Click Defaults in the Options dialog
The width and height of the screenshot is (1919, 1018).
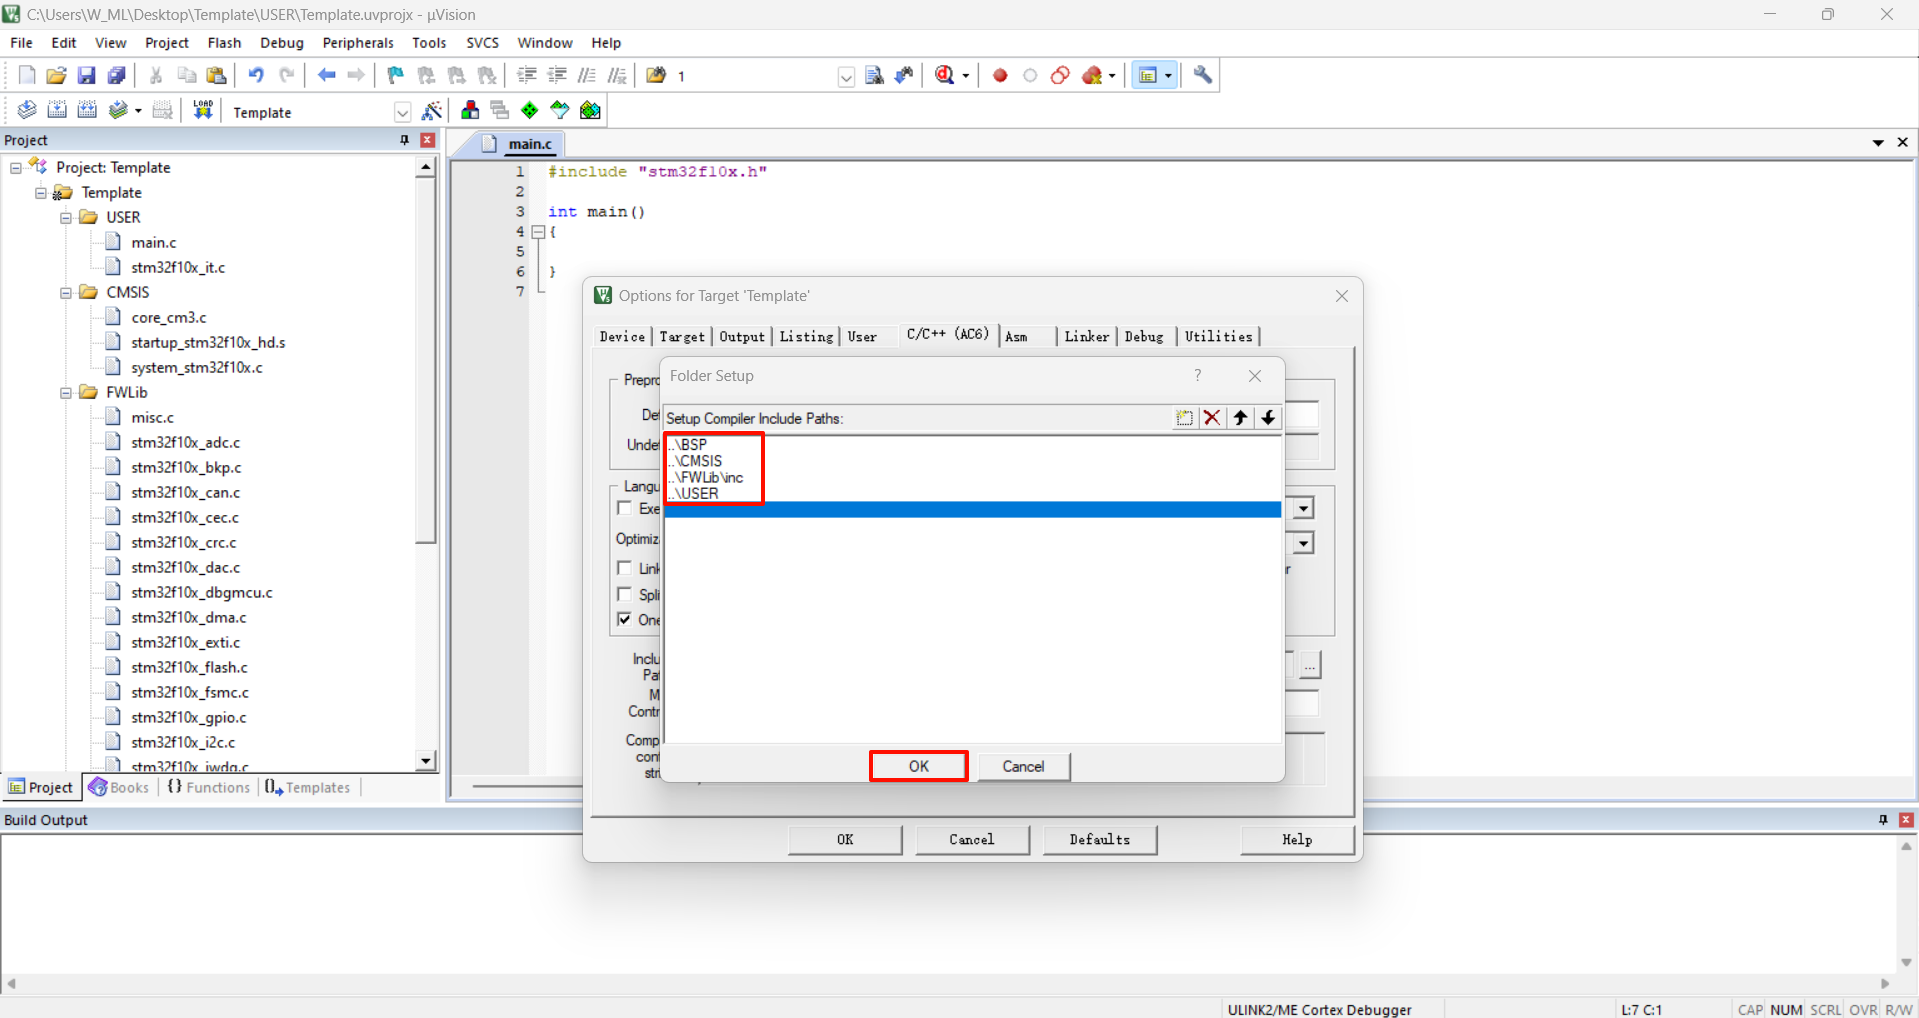(1100, 840)
